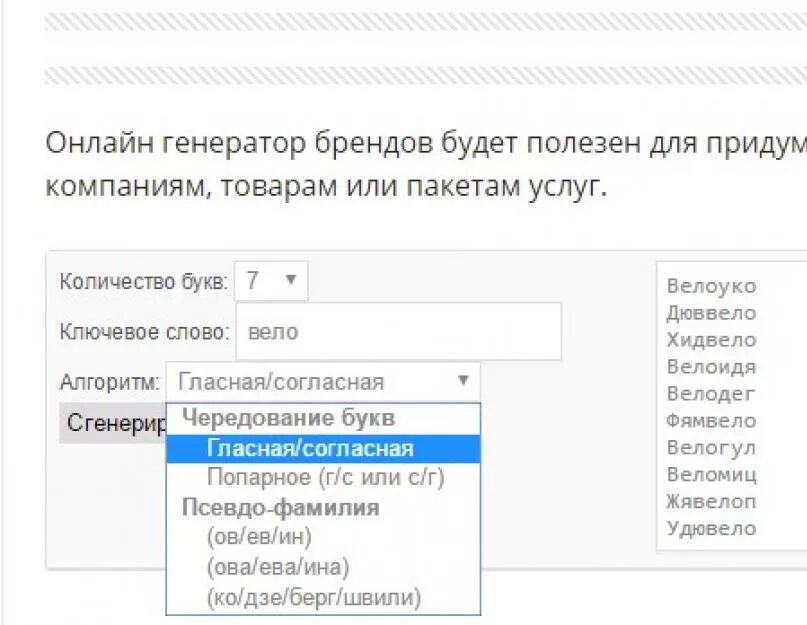Viewport: 807px width, 625px height.
Task: Select the result Фямвело
Action: point(711,421)
